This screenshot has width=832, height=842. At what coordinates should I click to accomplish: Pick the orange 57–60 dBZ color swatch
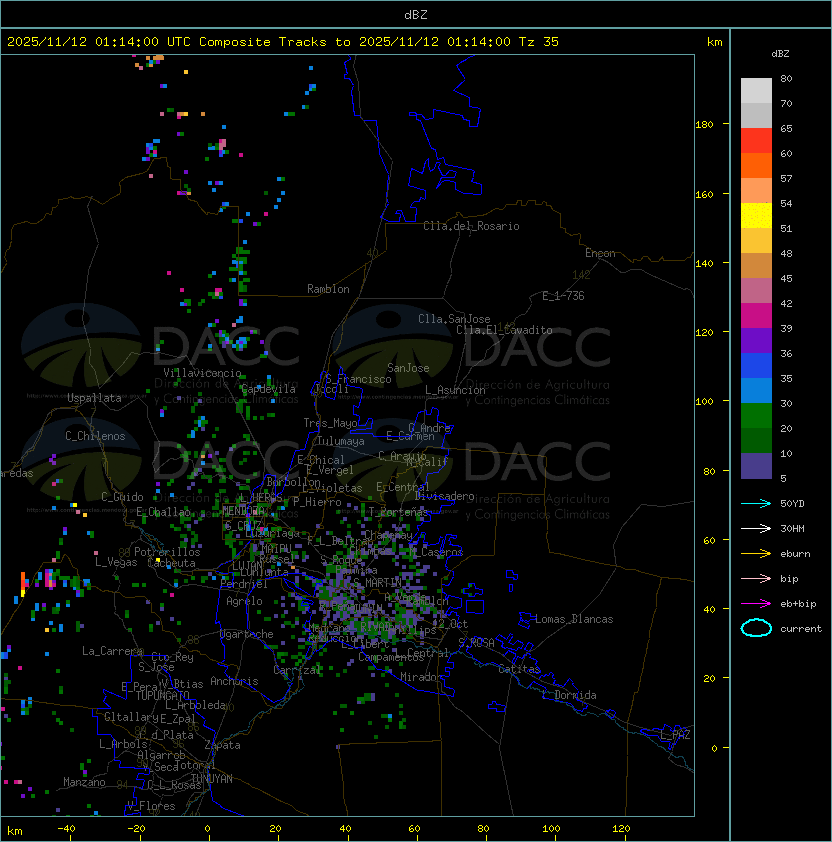tap(756, 165)
